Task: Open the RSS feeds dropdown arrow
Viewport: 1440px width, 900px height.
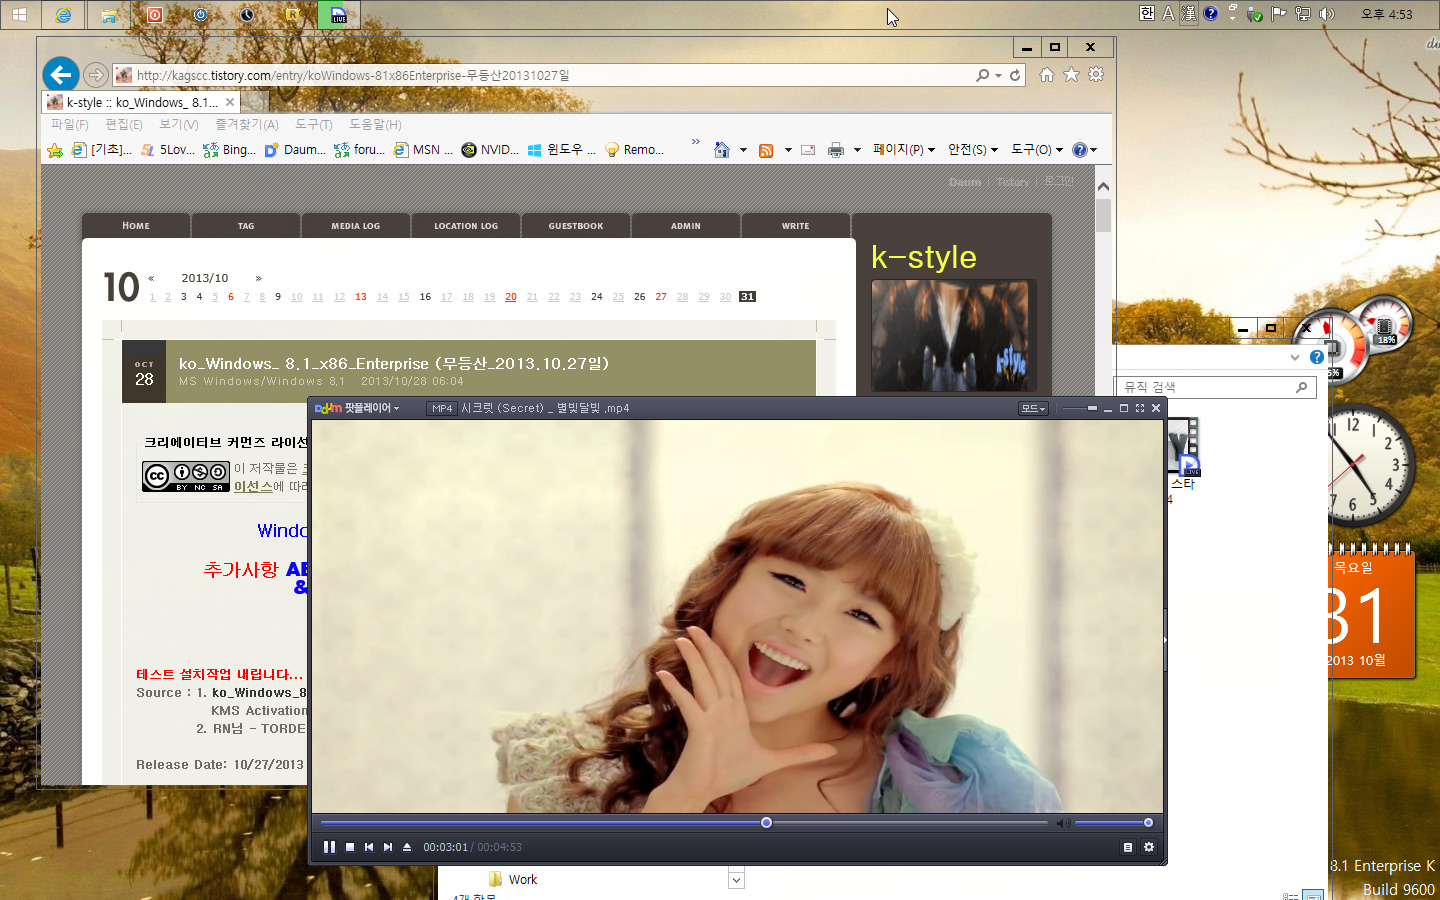Action: pos(788,150)
